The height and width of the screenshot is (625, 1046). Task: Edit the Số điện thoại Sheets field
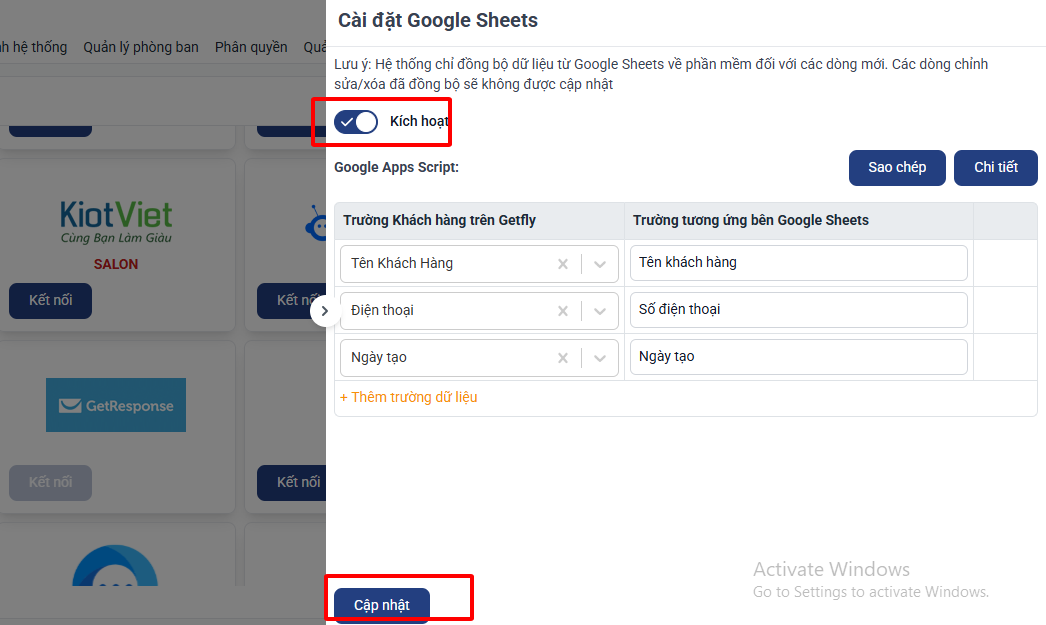tap(798, 310)
